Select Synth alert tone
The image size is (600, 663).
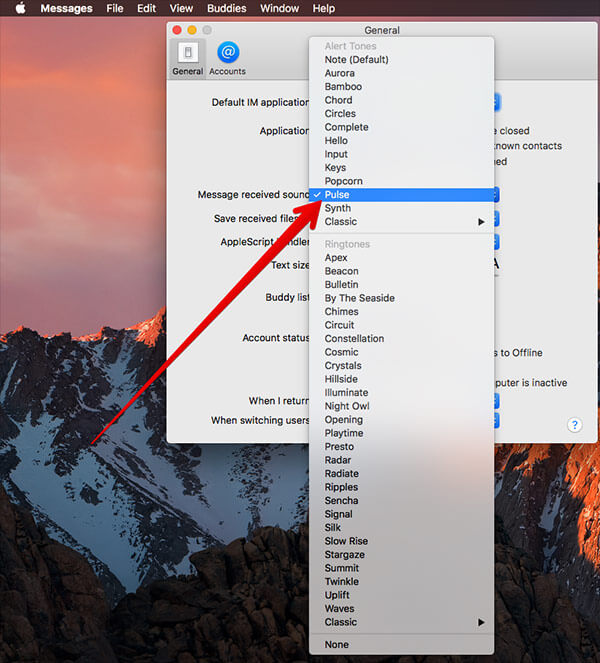(401, 208)
